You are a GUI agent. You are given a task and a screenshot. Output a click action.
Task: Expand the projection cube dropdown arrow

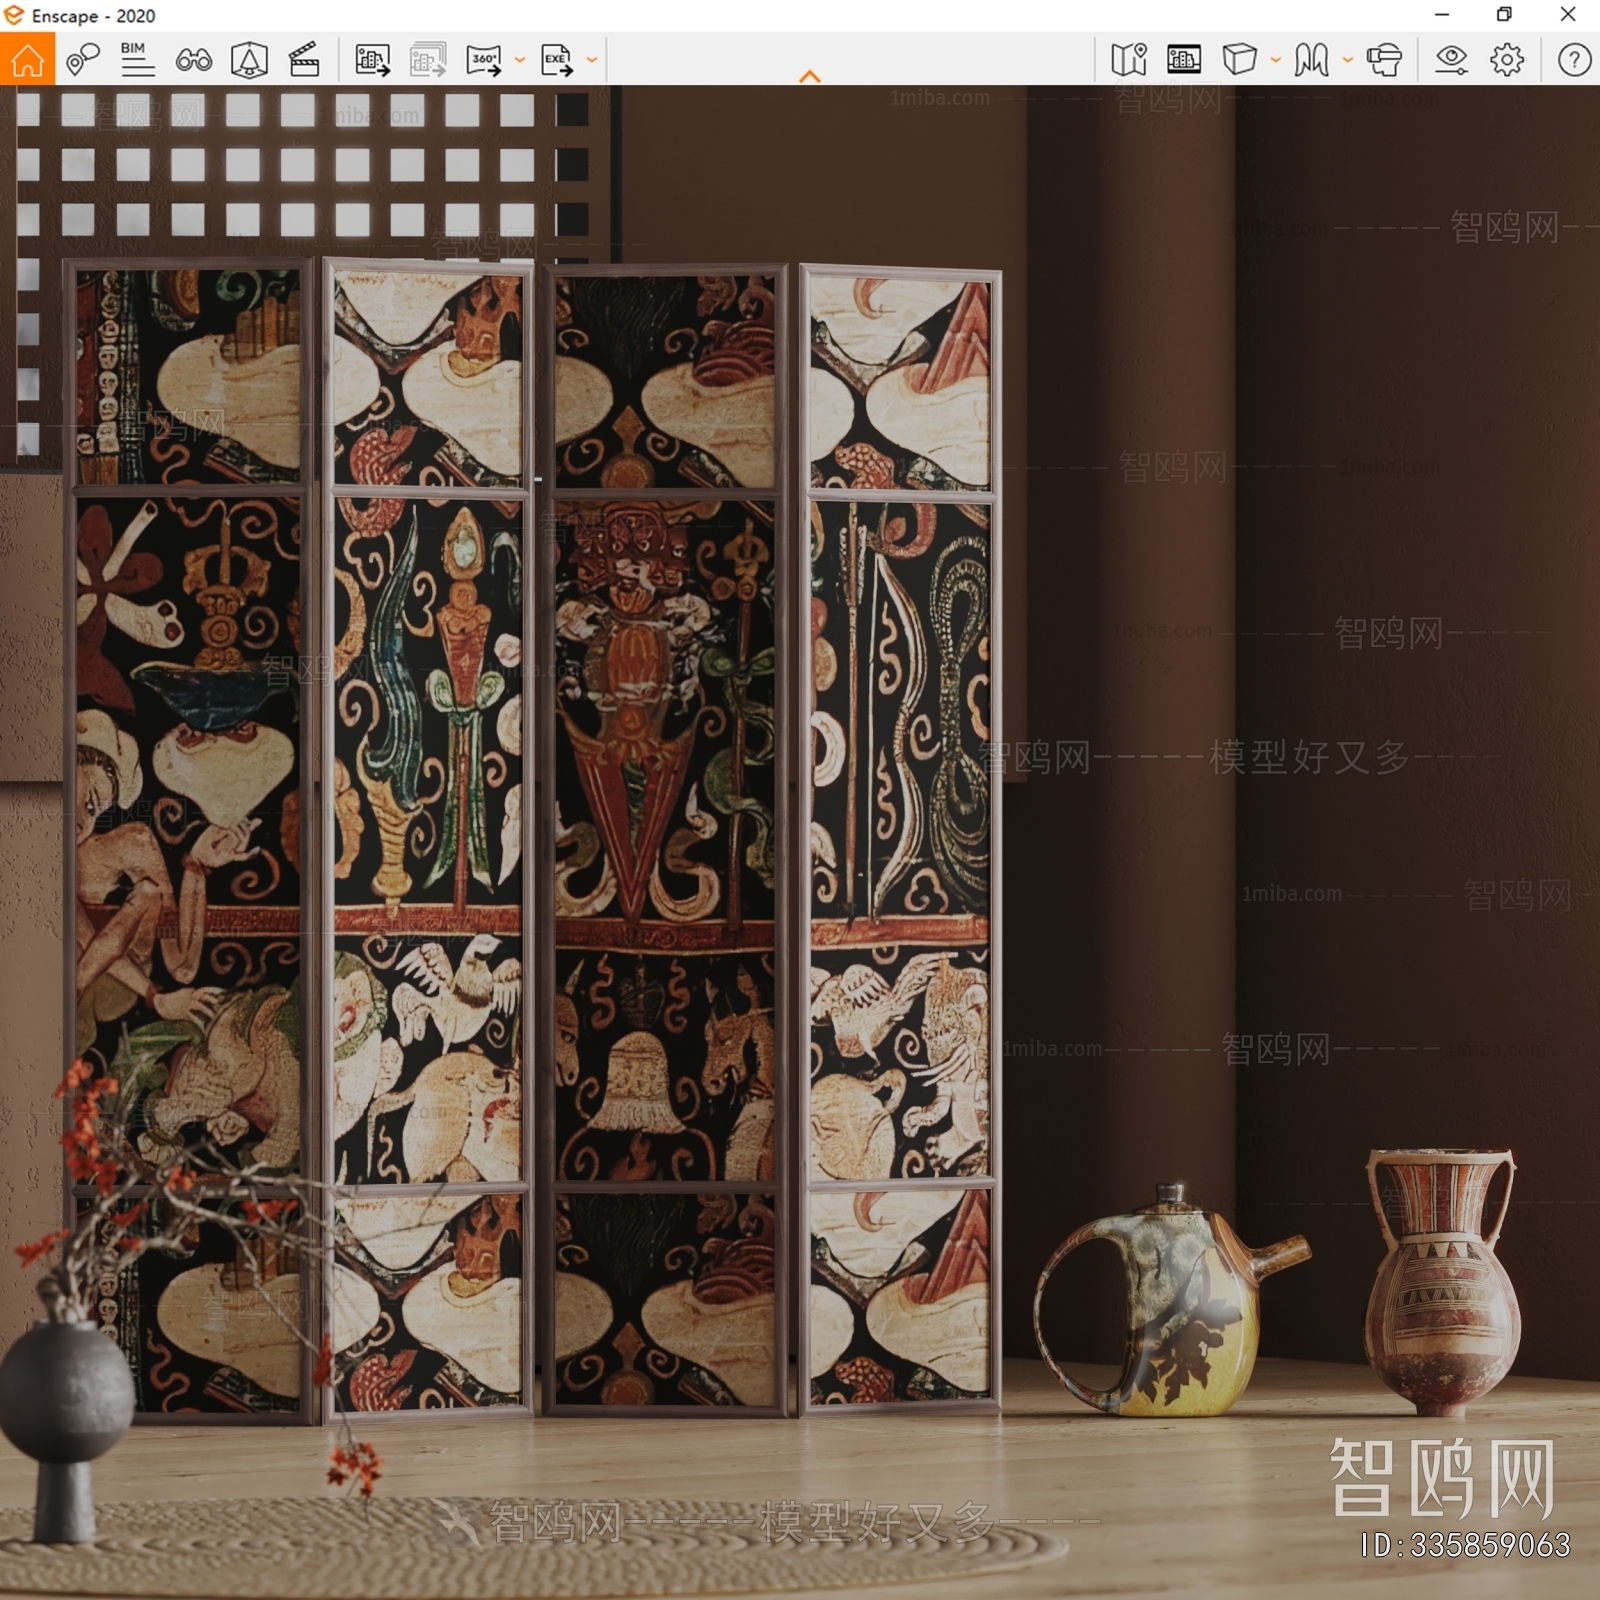tap(1276, 60)
